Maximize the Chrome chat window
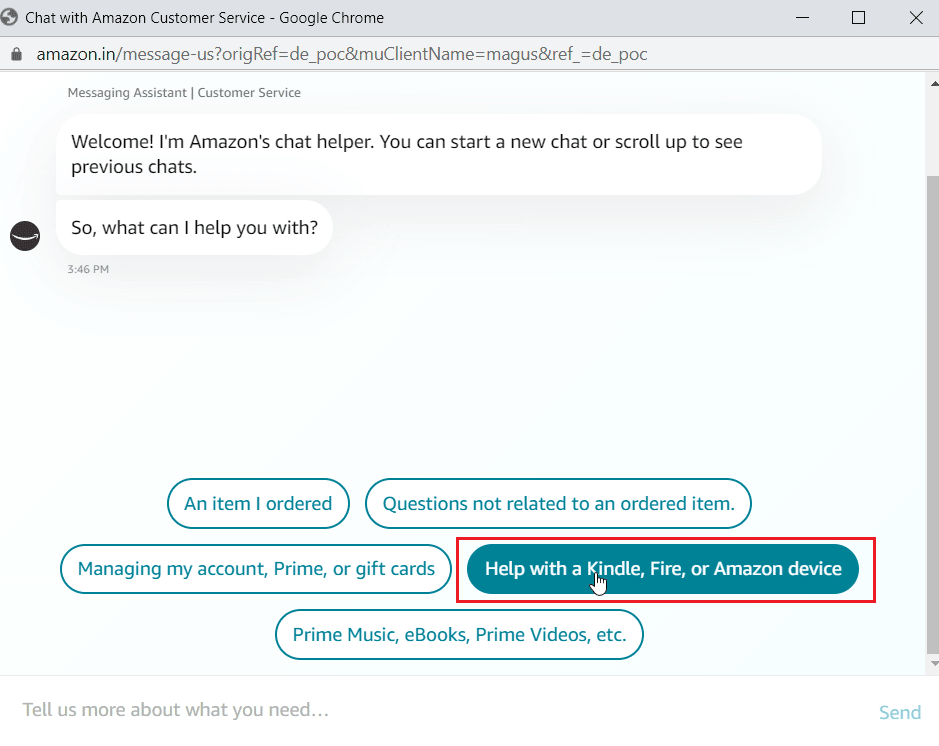939x746 pixels. click(x=858, y=18)
